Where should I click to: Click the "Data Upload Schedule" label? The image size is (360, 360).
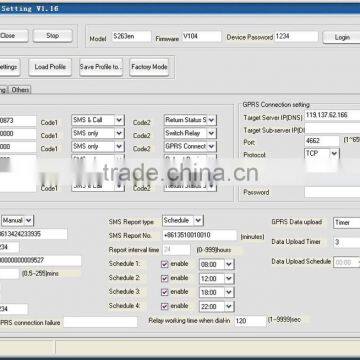point(301,262)
